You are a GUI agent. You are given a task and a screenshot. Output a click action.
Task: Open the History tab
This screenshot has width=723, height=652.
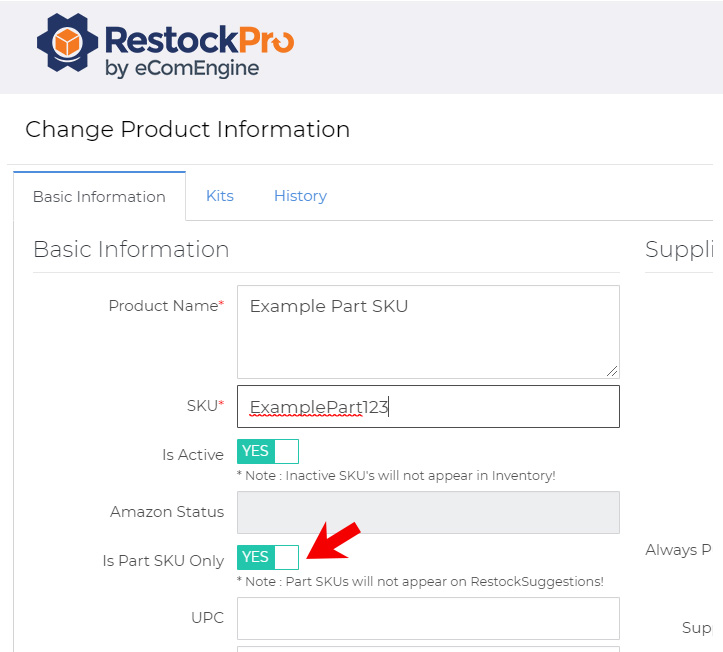pyautogui.click(x=300, y=196)
